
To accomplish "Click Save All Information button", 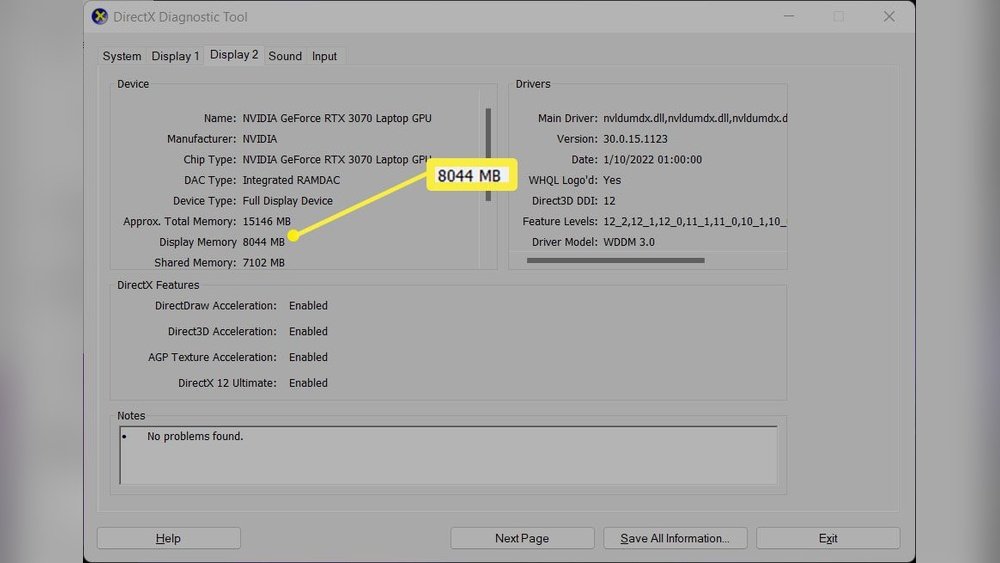I will pyautogui.click(x=675, y=538).
